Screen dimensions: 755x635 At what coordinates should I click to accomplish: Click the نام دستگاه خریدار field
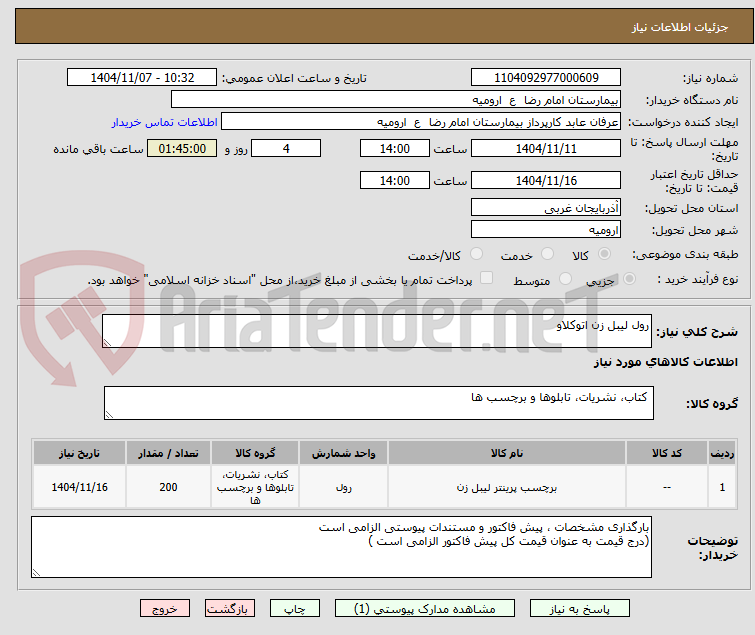[x=396, y=100]
